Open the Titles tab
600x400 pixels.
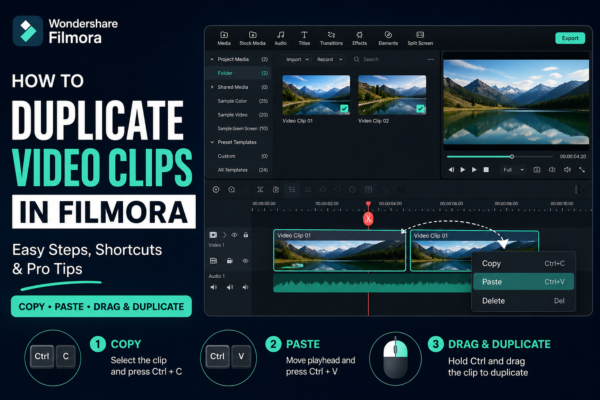click(x=304, y=38)
